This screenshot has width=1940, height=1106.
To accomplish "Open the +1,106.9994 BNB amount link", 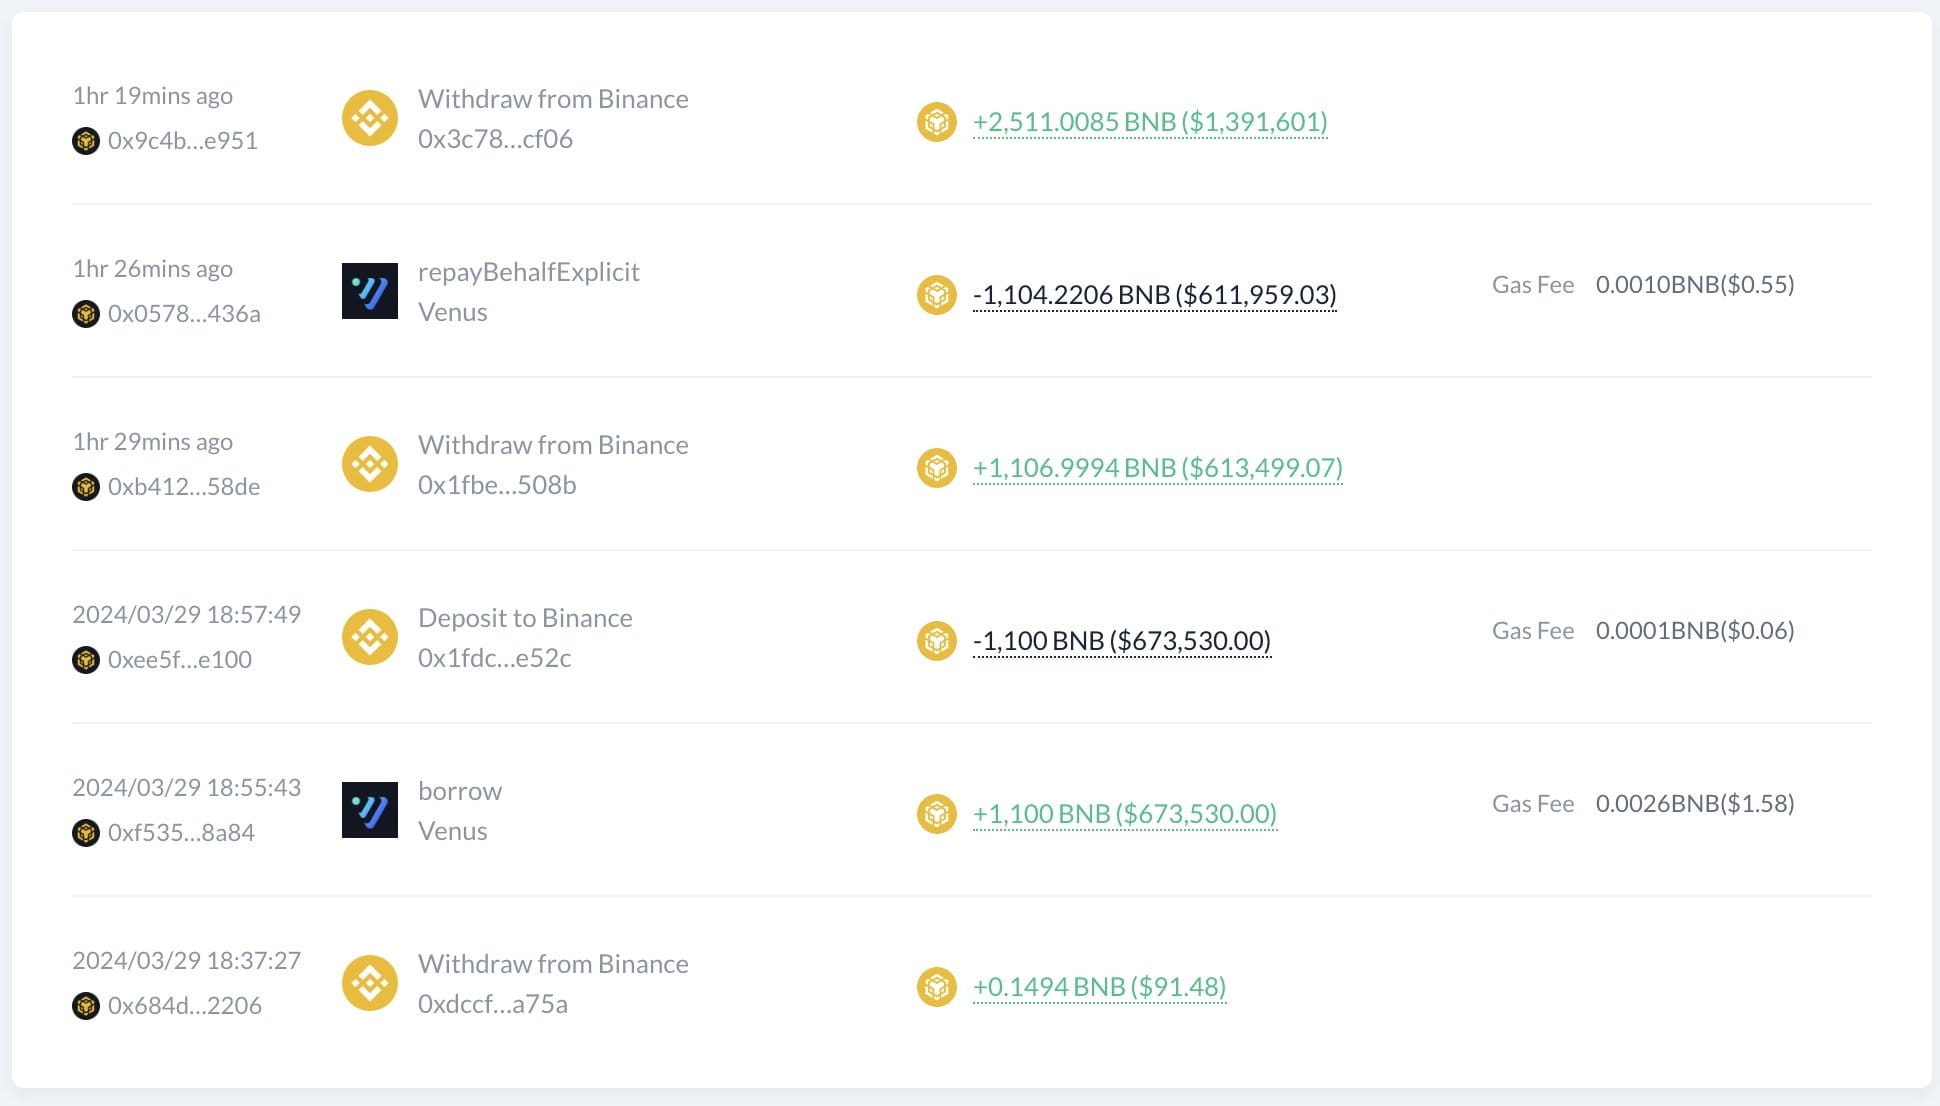I will 1156,466.
